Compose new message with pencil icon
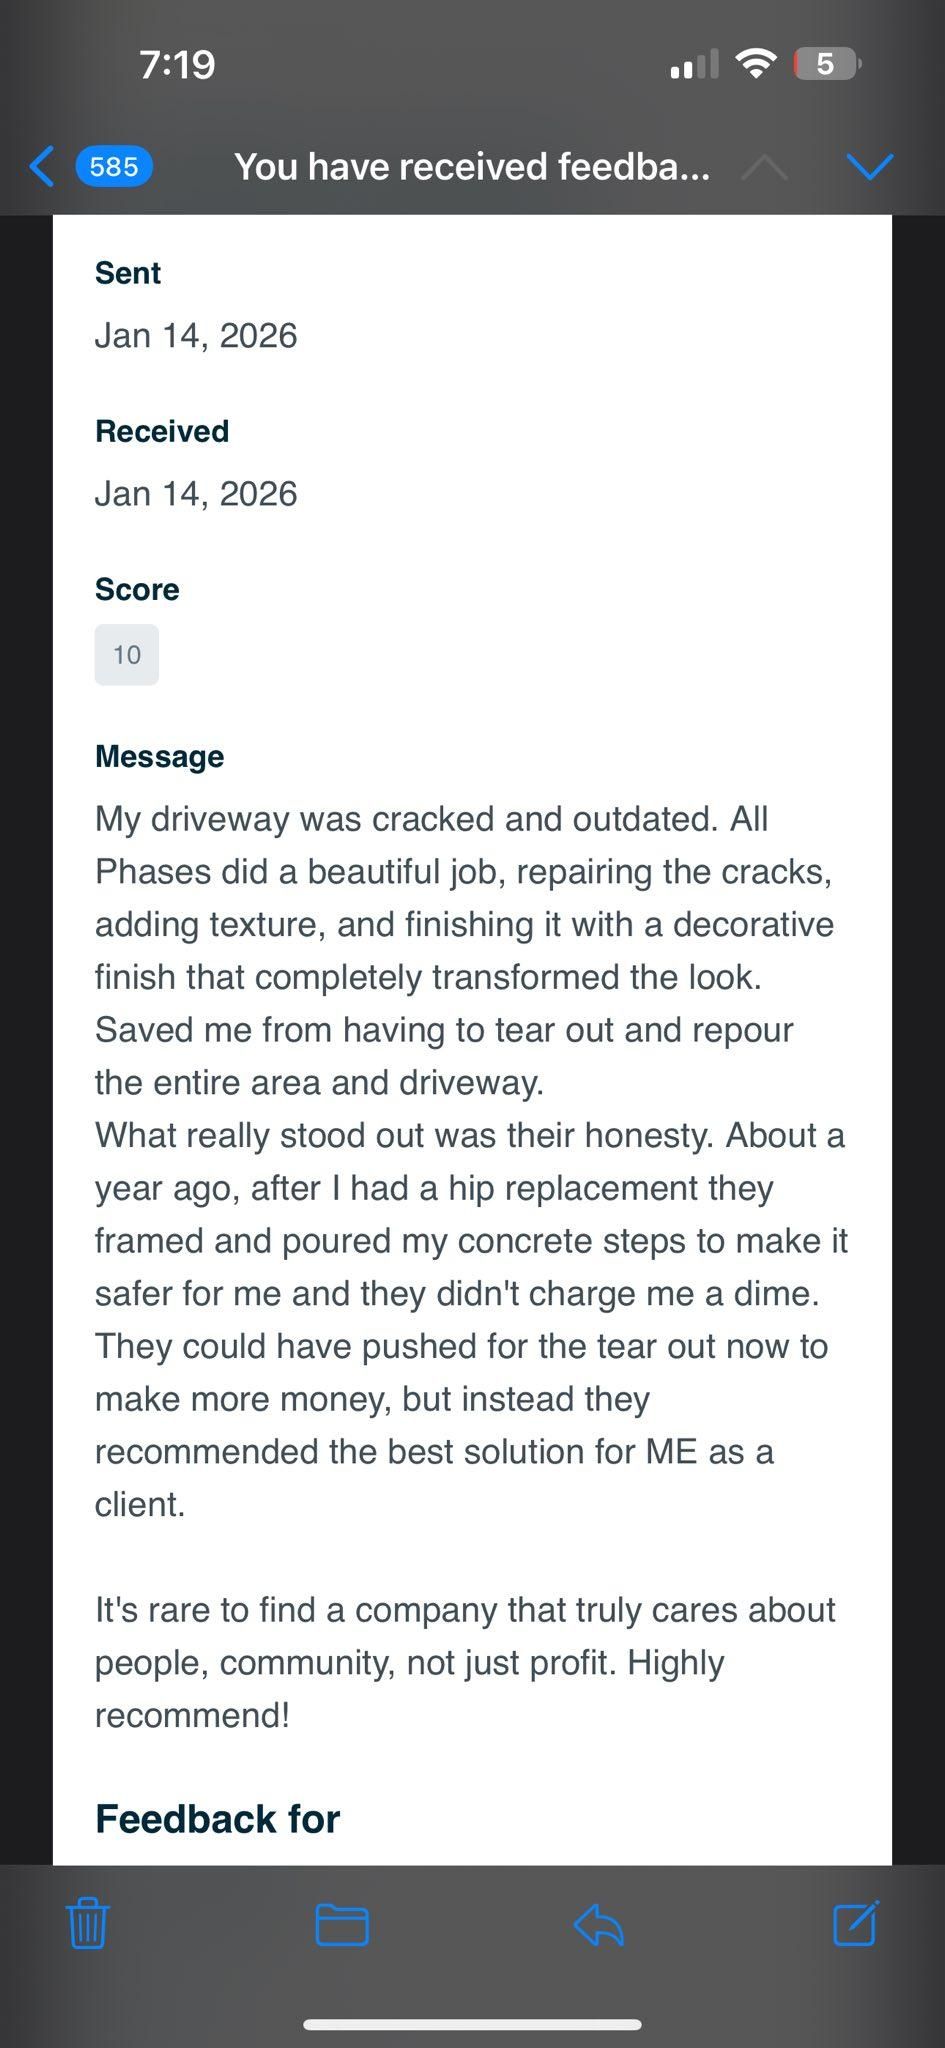The height and width of the screenshot is (2048, 945). 856,1923
